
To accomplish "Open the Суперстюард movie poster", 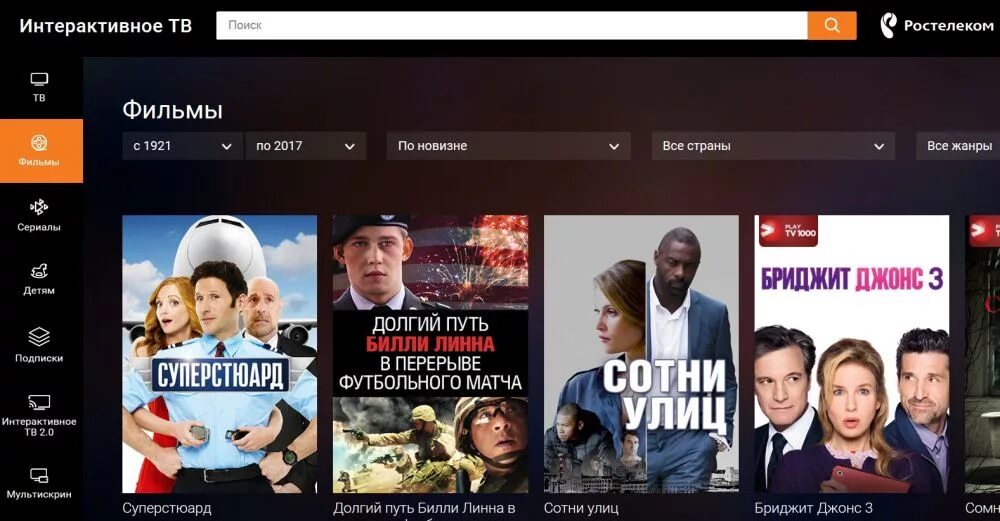I will pyautogui.click(x=219, y=354).
